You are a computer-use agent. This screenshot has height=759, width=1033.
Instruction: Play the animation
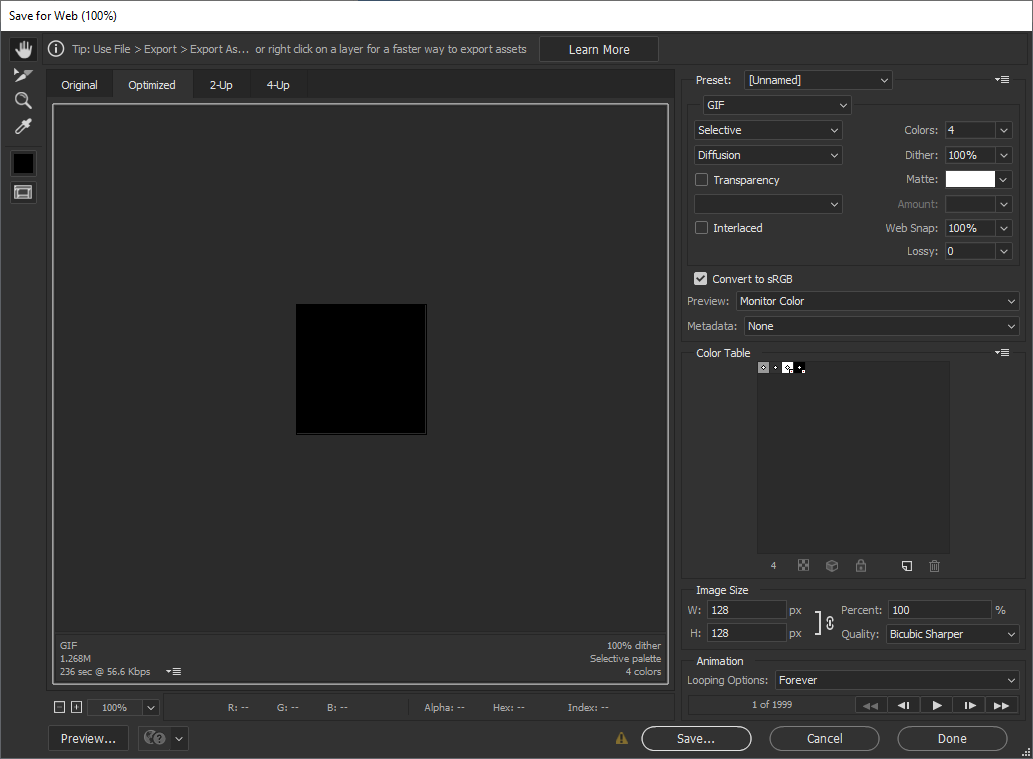936,705
